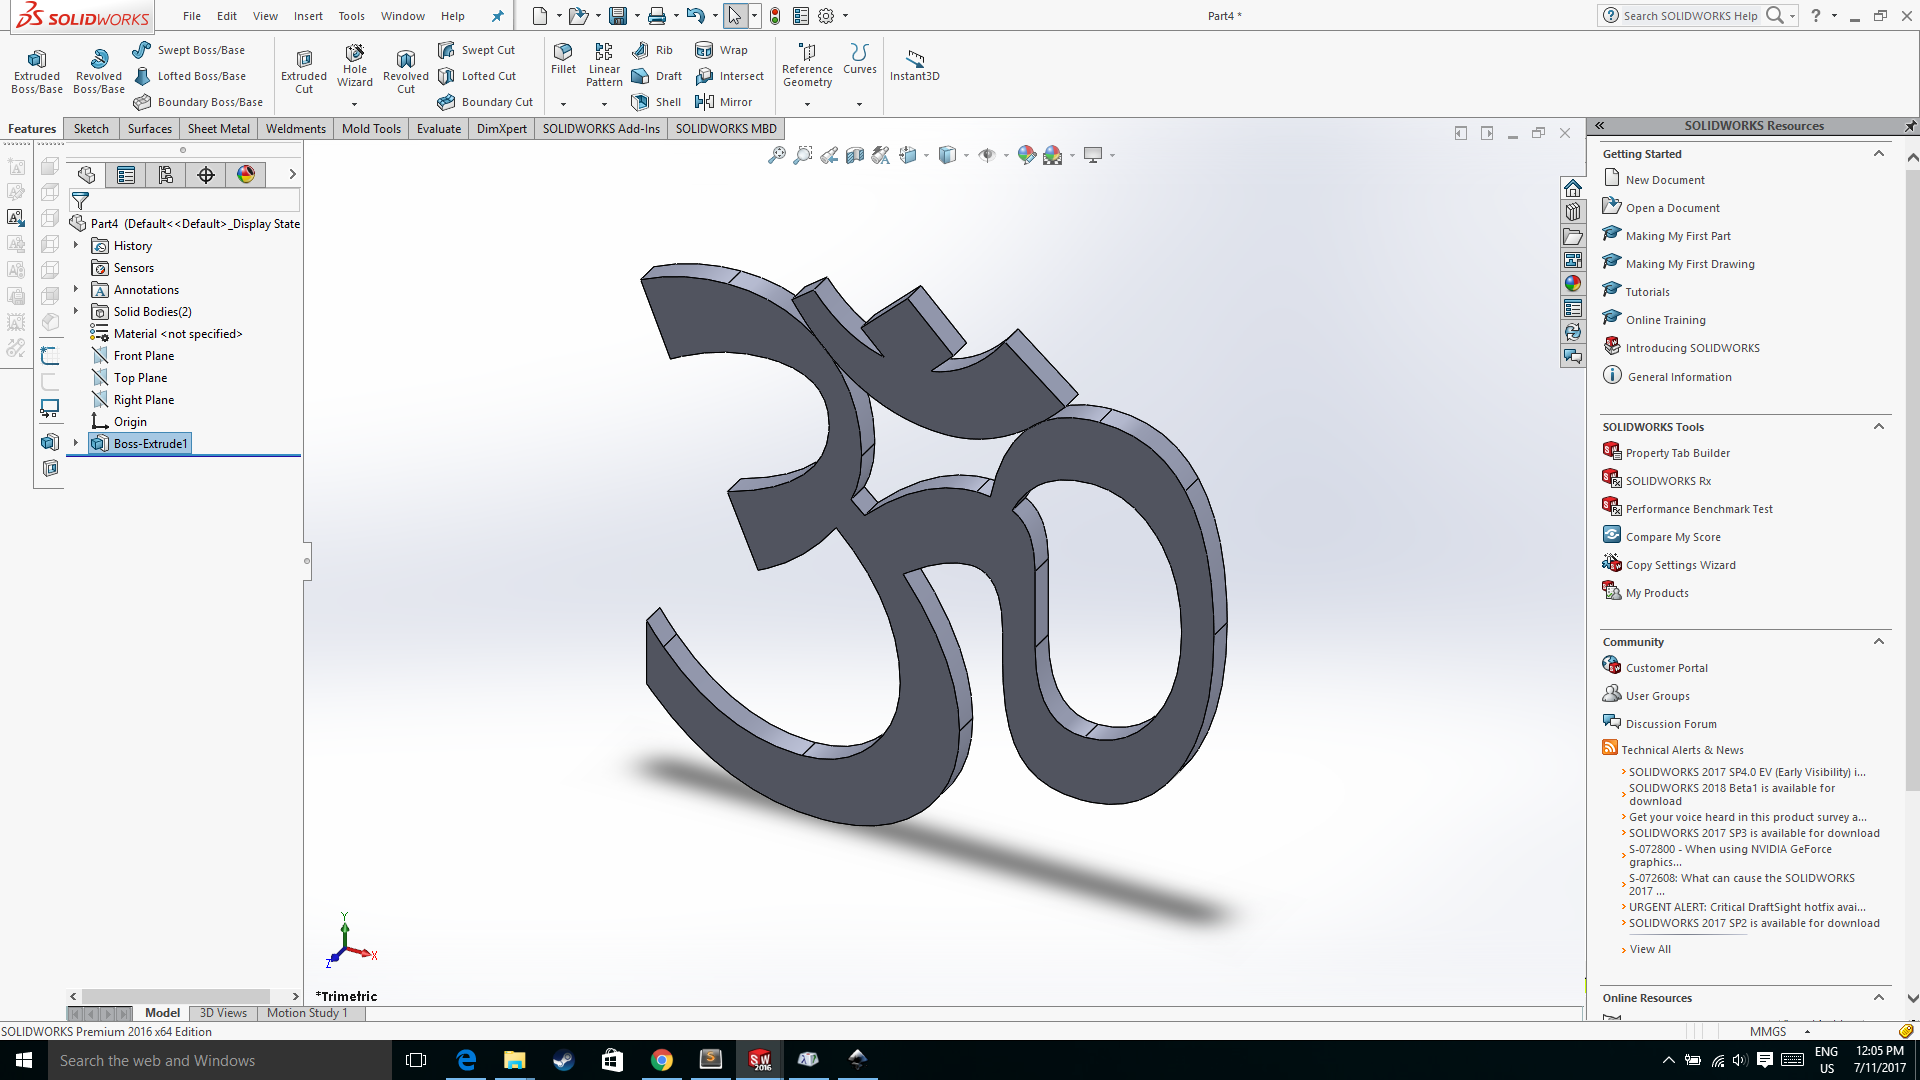Open Google Chrome from the taskbar
Viewport: 1920px width, 1080px height.
661,1060
